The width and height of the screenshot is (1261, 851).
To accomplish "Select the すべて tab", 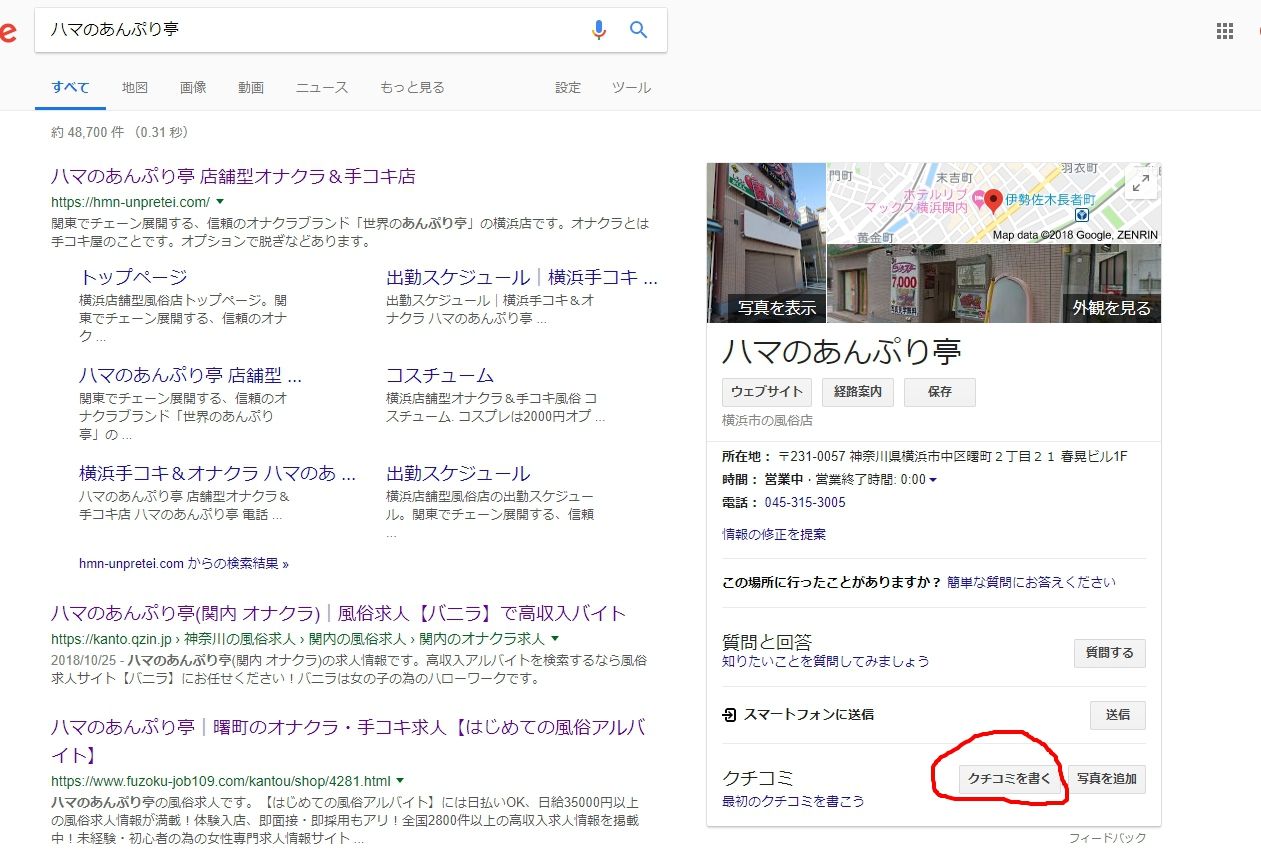I will (x=70, y=88).
